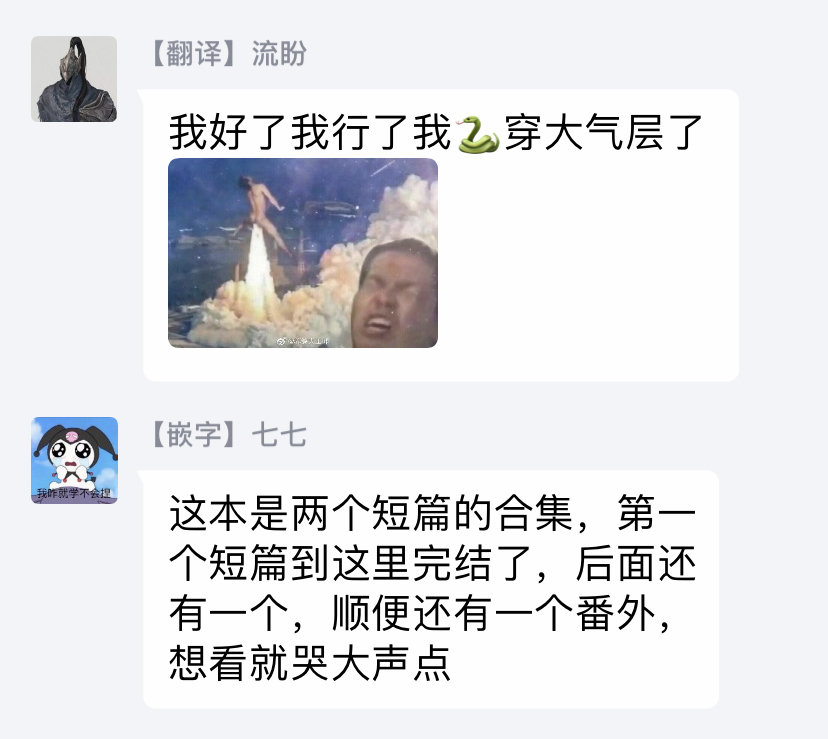Select the 【嵌字】 role tag
This screenshot has height=739, width=828.
click(195, 435)
